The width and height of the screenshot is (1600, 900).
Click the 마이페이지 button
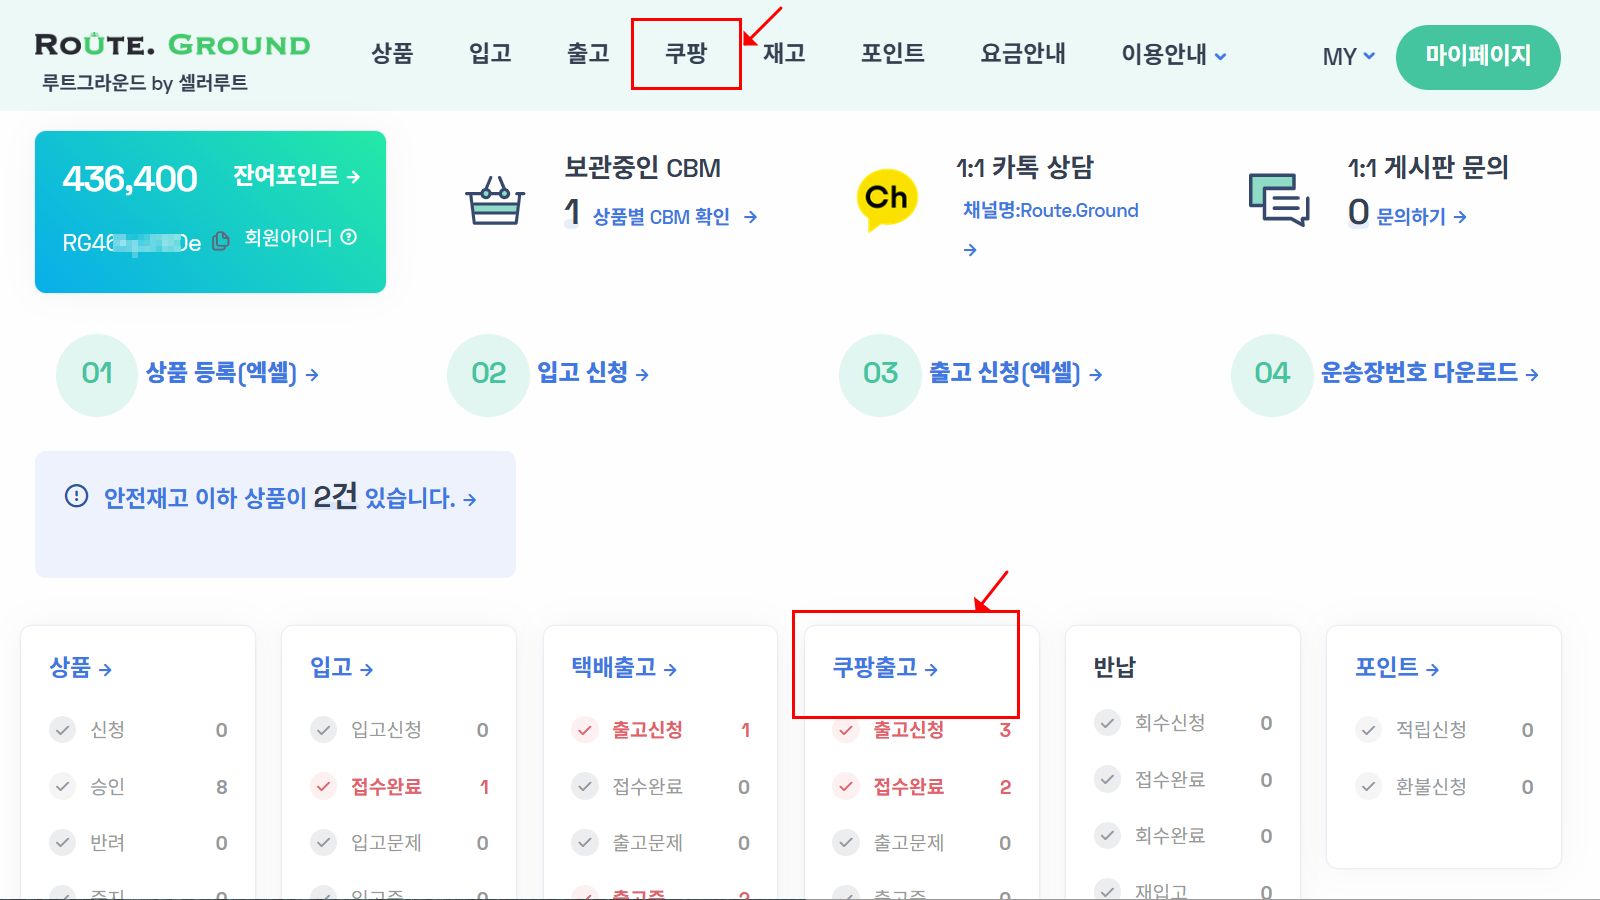(1478, 57)
